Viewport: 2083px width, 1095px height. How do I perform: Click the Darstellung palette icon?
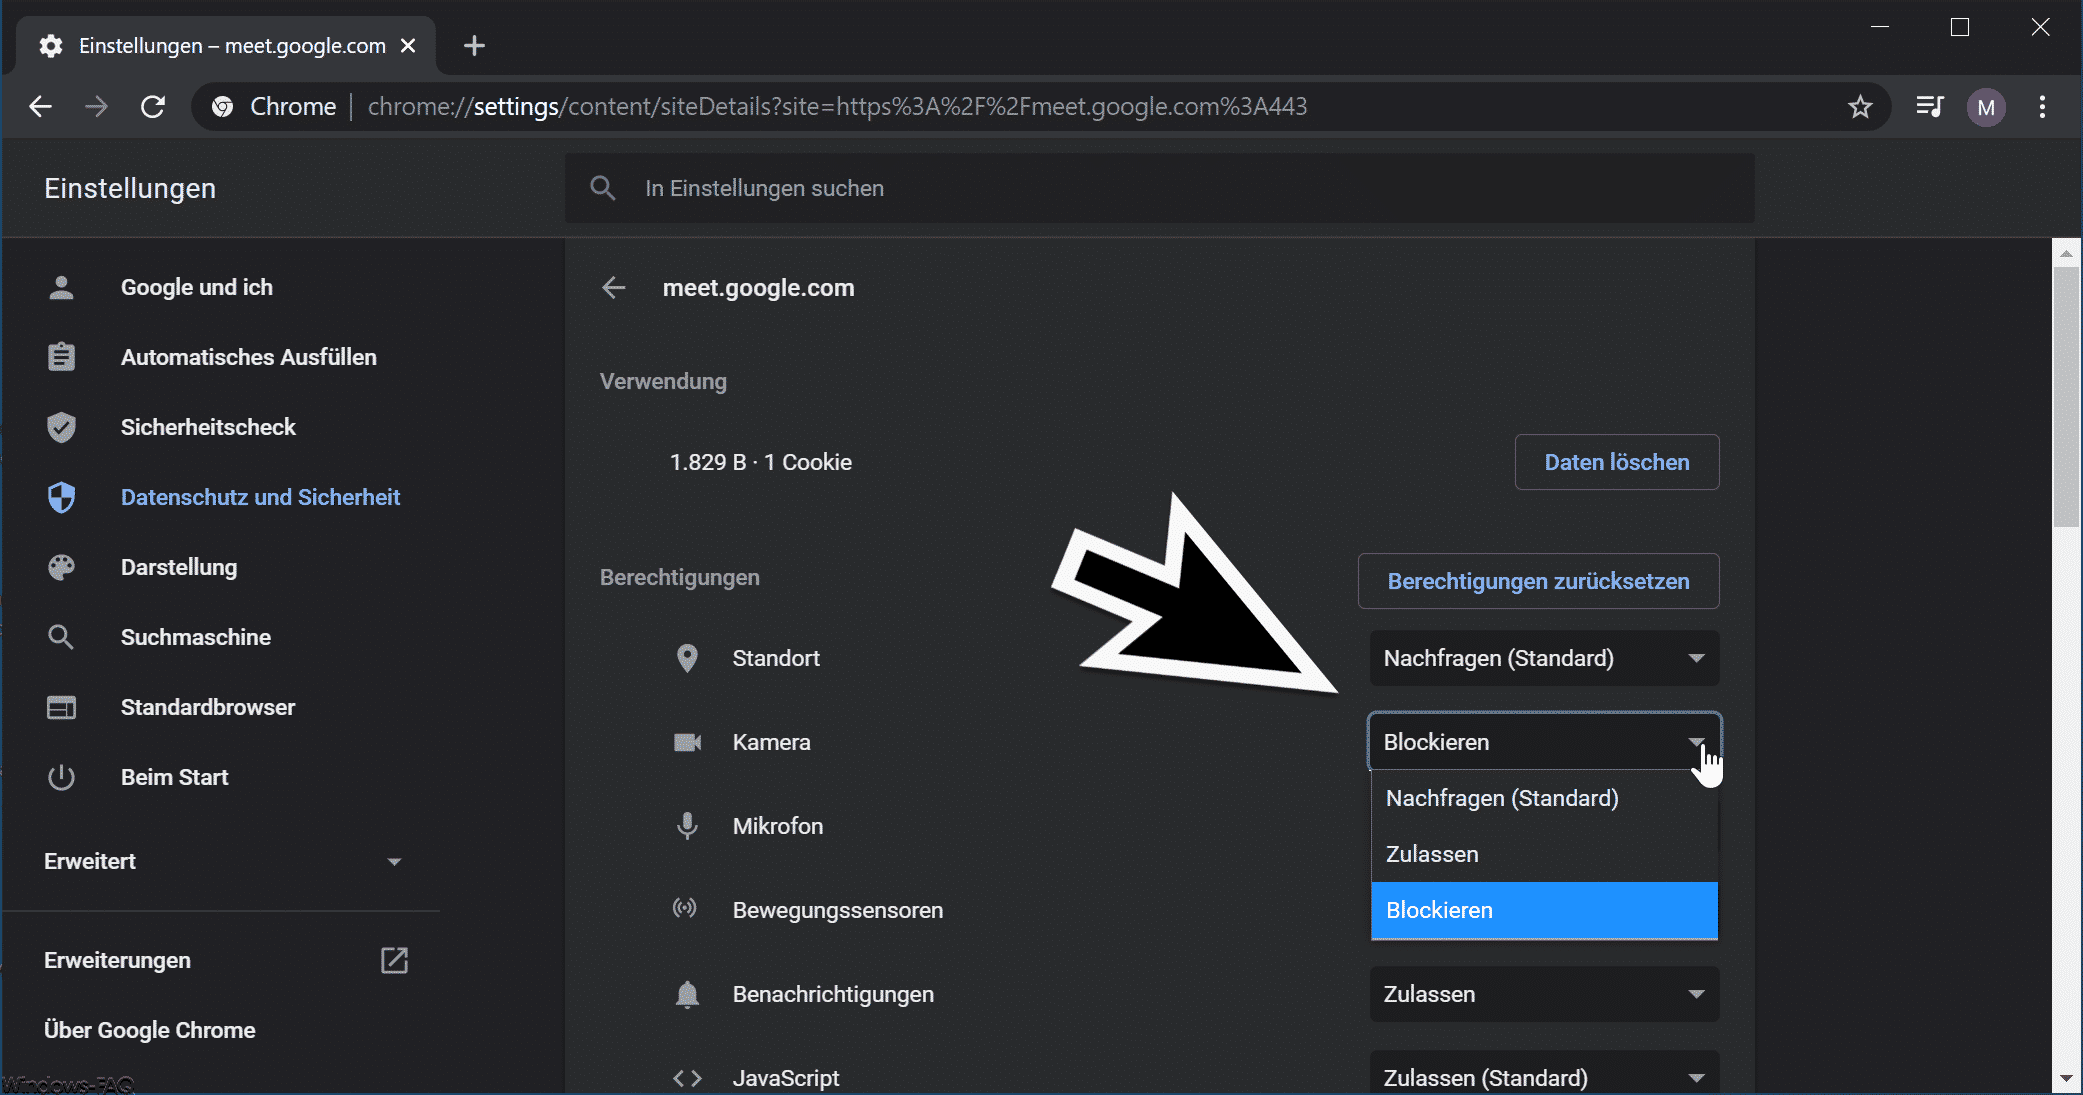click(x=61, y=567)
